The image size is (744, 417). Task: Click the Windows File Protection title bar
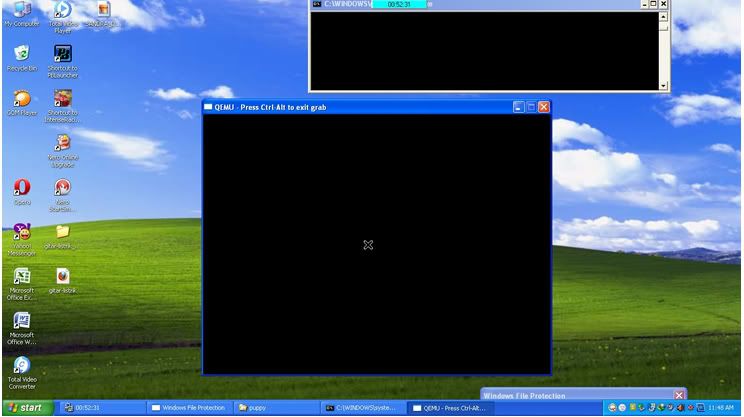(583, 395)
